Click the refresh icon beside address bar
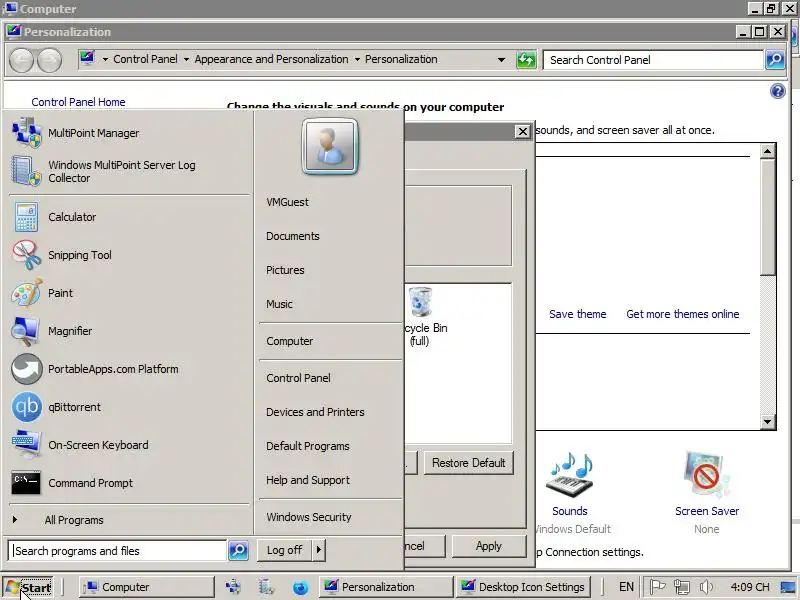Image resolution: width=800 pixels, height=600 pixels. [526, 60]
